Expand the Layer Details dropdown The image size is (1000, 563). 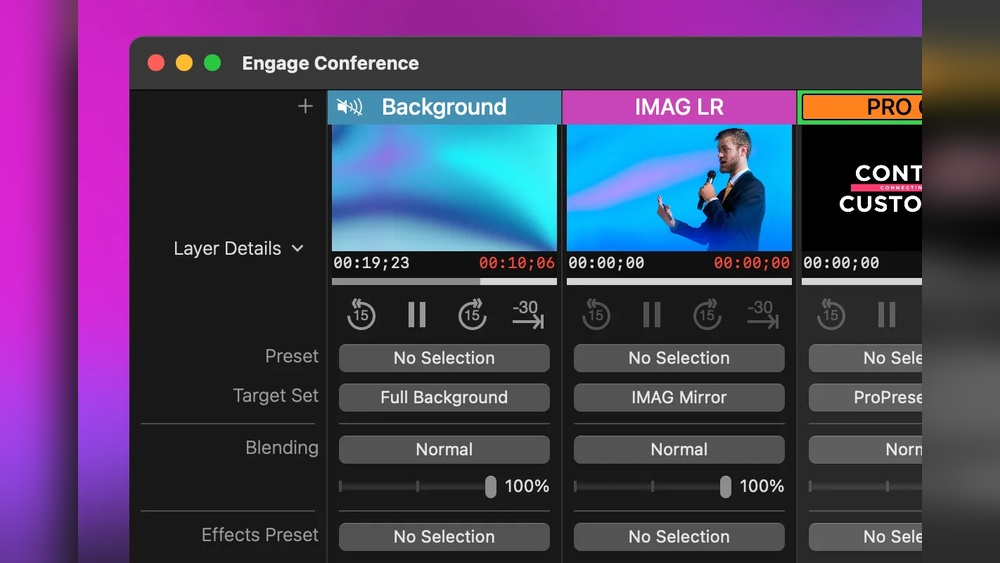[239, 248]
